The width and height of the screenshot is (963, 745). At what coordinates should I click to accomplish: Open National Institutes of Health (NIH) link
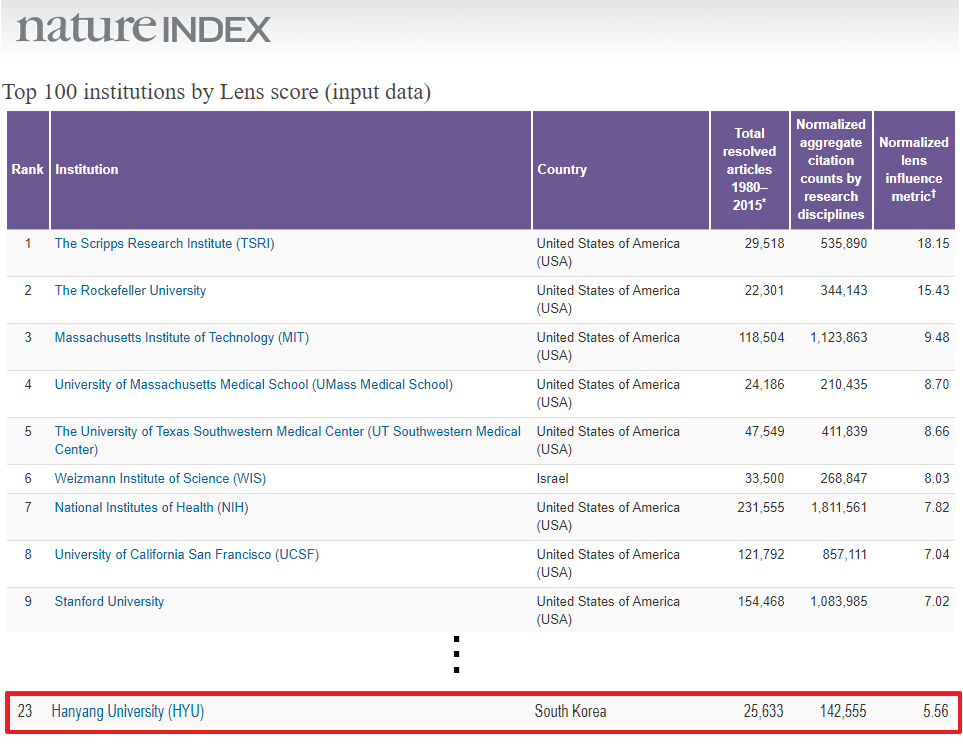151,508
